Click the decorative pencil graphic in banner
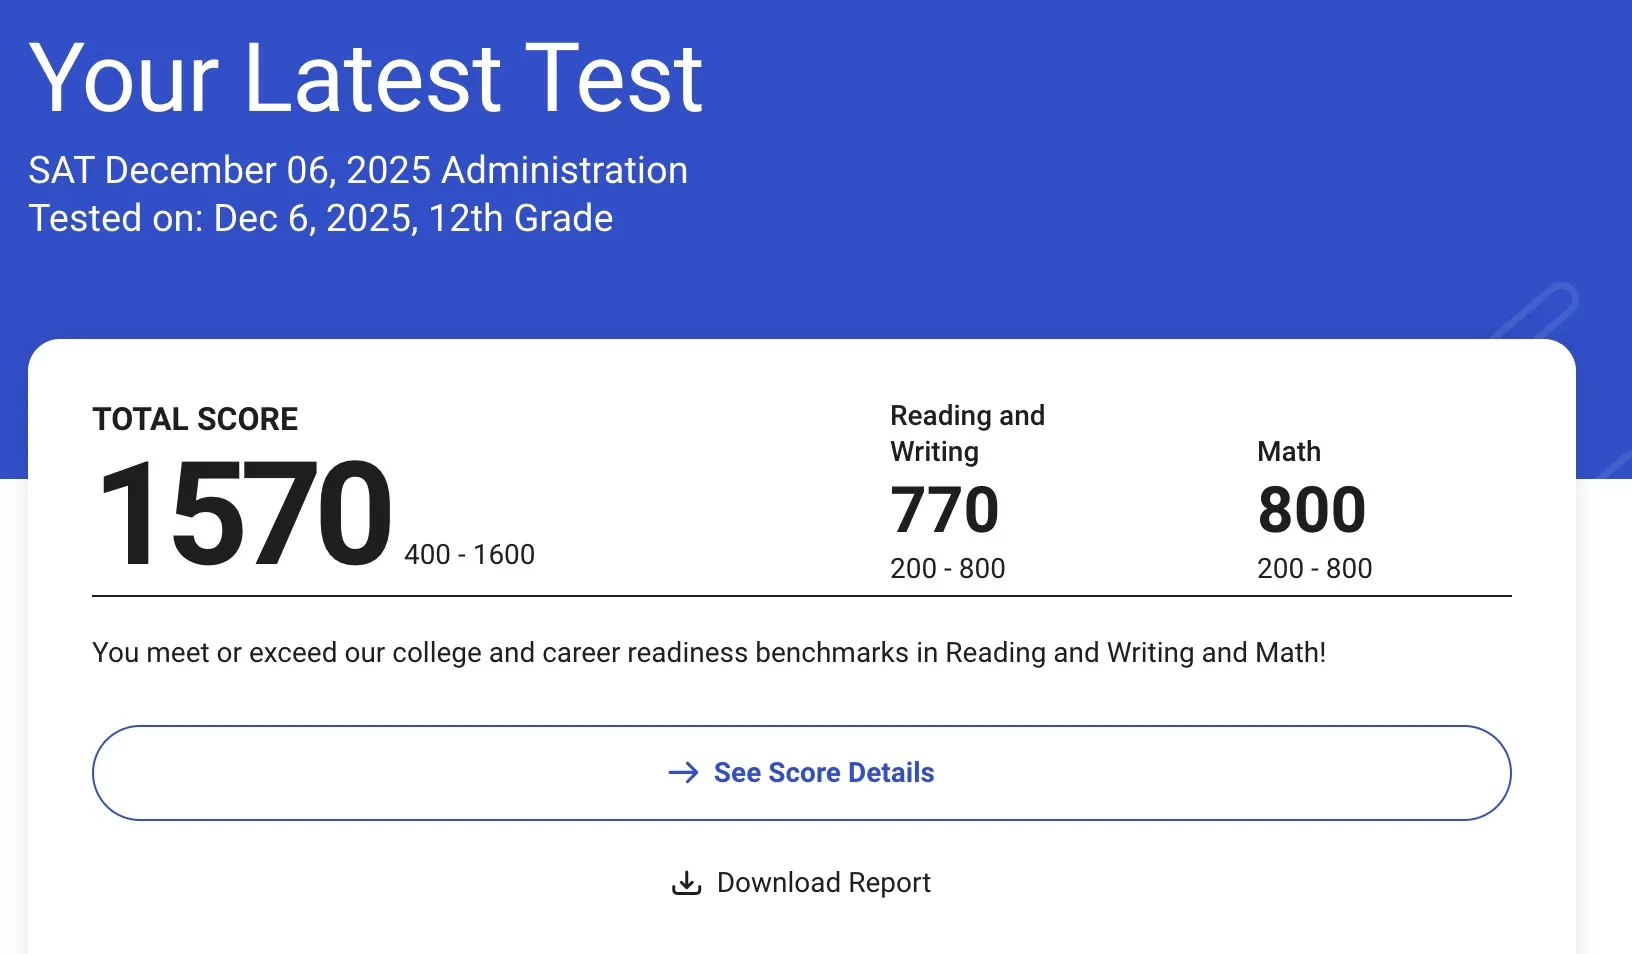 pos(1535,312)
